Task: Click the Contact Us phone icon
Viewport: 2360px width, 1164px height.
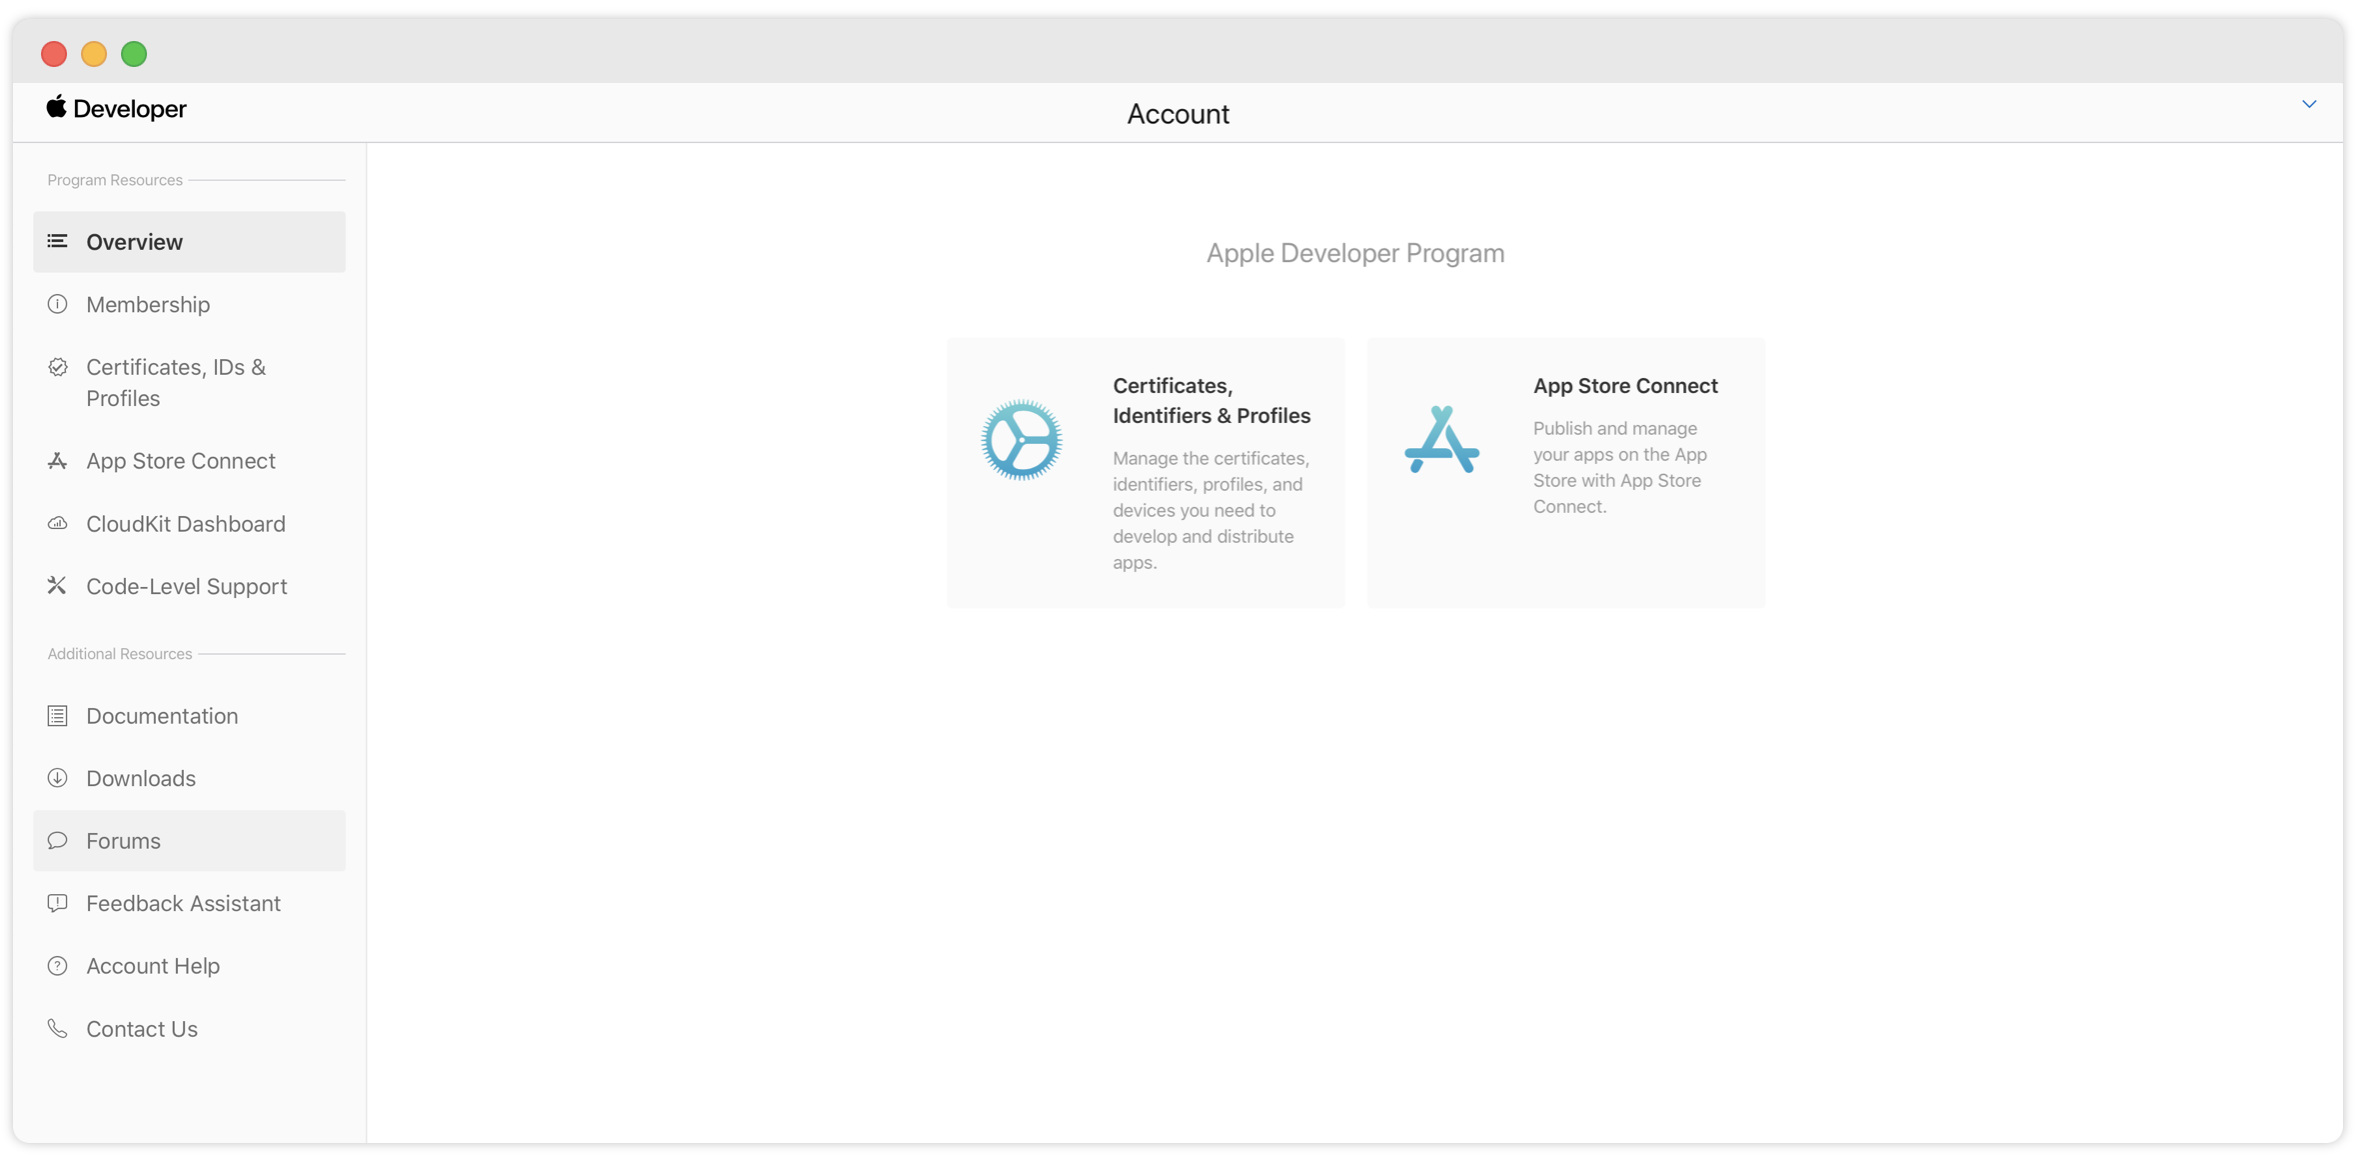Action: pyautogui.click(x=57, y=1028)
